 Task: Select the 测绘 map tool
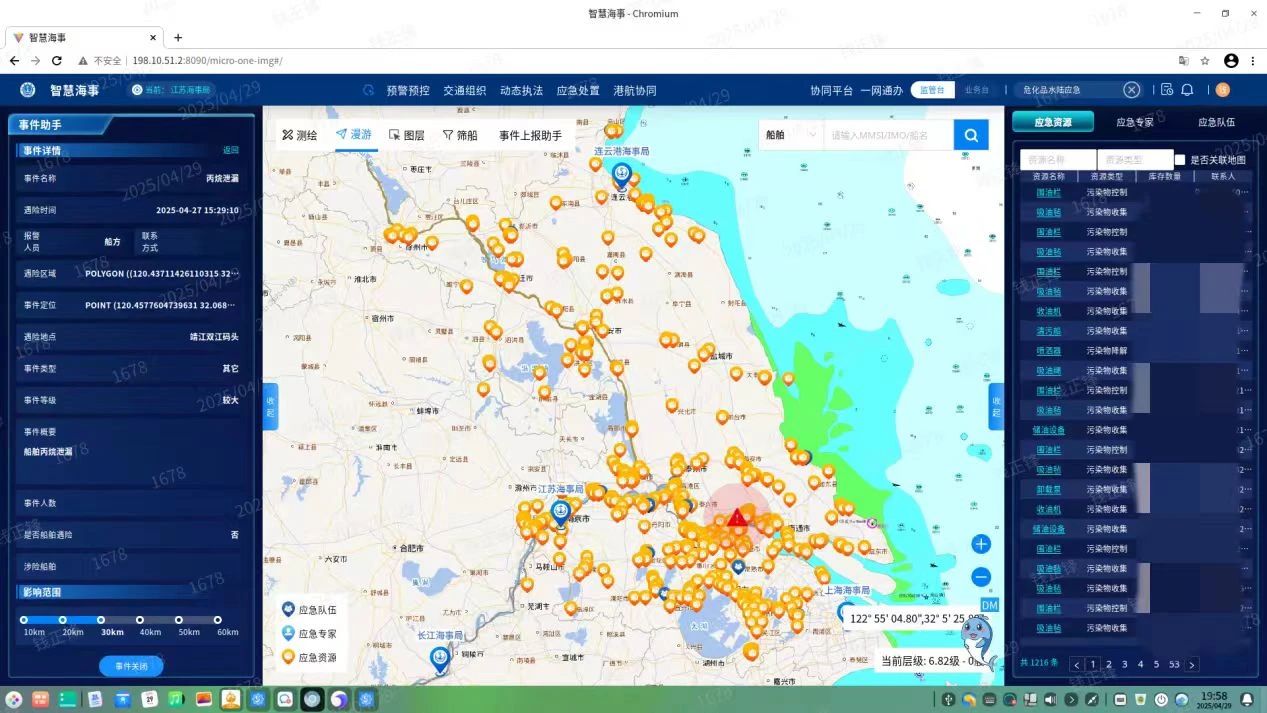coord(300,135)
